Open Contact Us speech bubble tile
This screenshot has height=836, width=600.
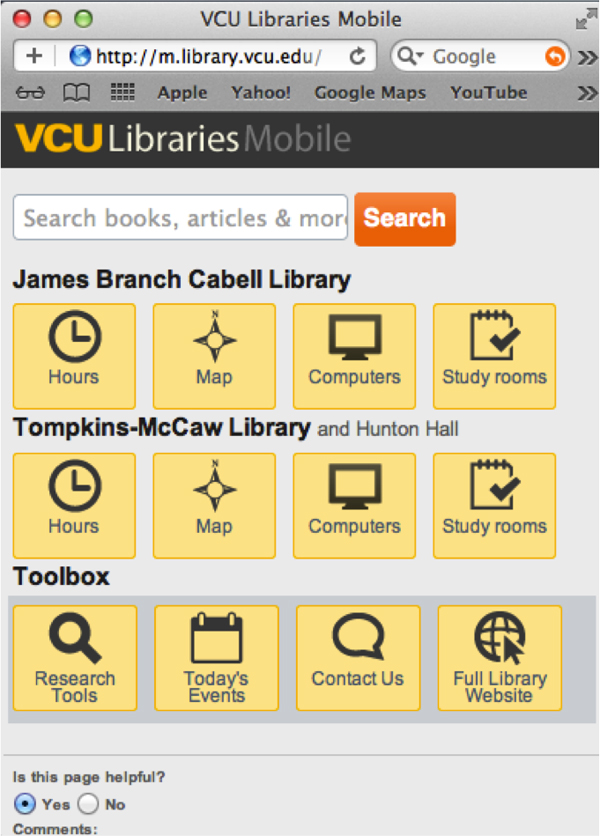click(x=358, y=658)
